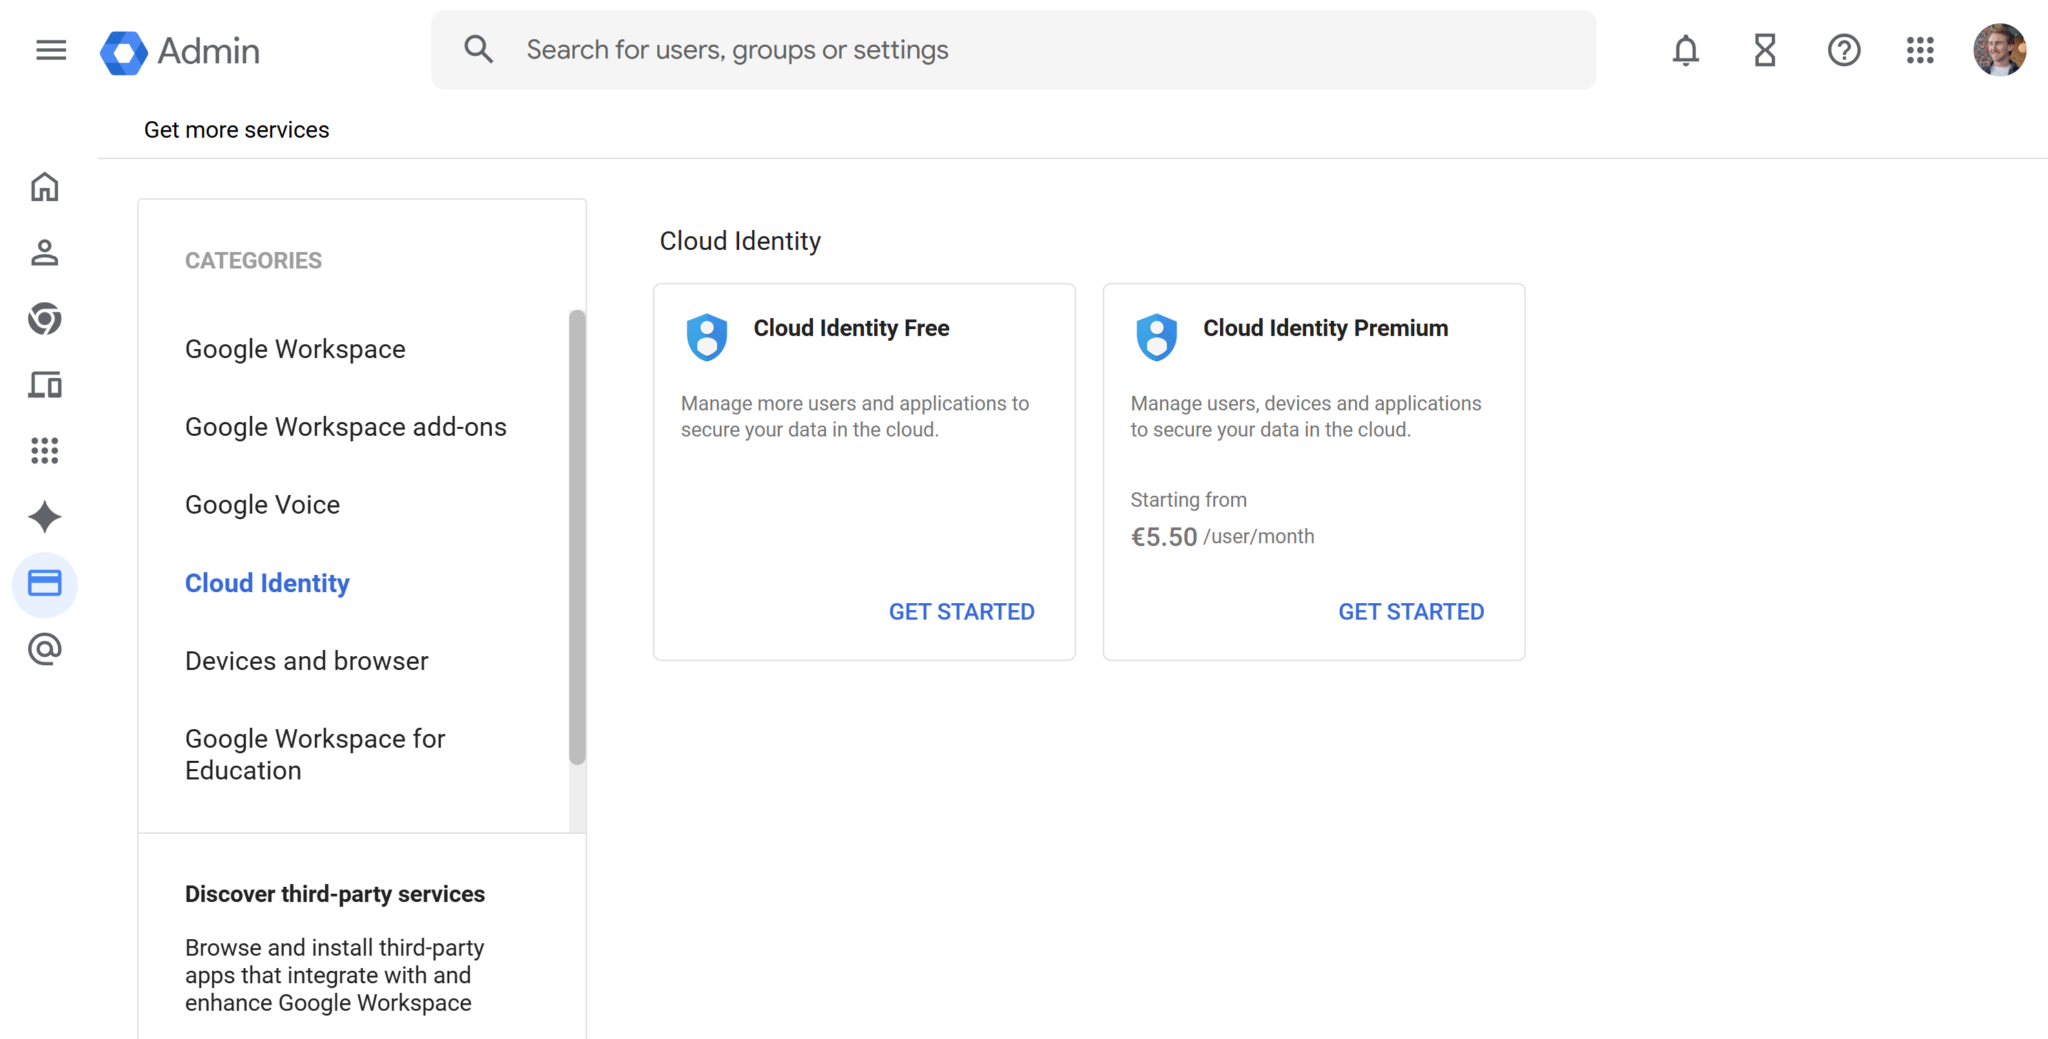
Task: Select Google Workspace for Education category
Action: [315, 754]
